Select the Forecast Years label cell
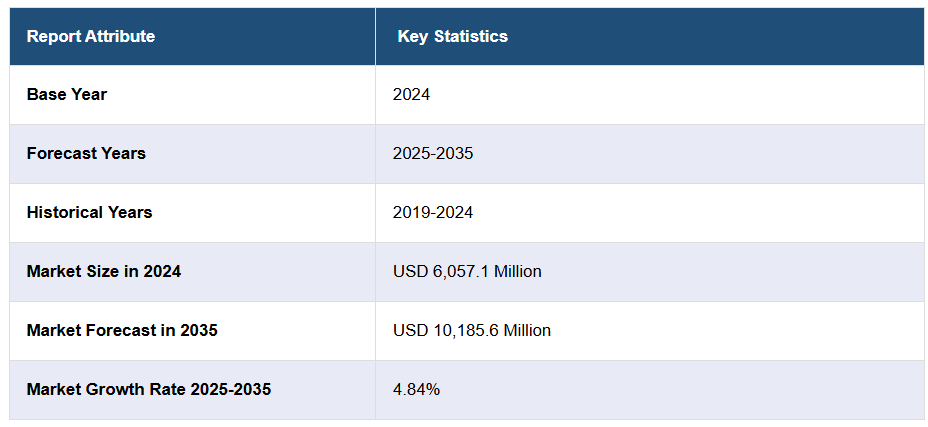928x427 pixels. click(86, 154)
